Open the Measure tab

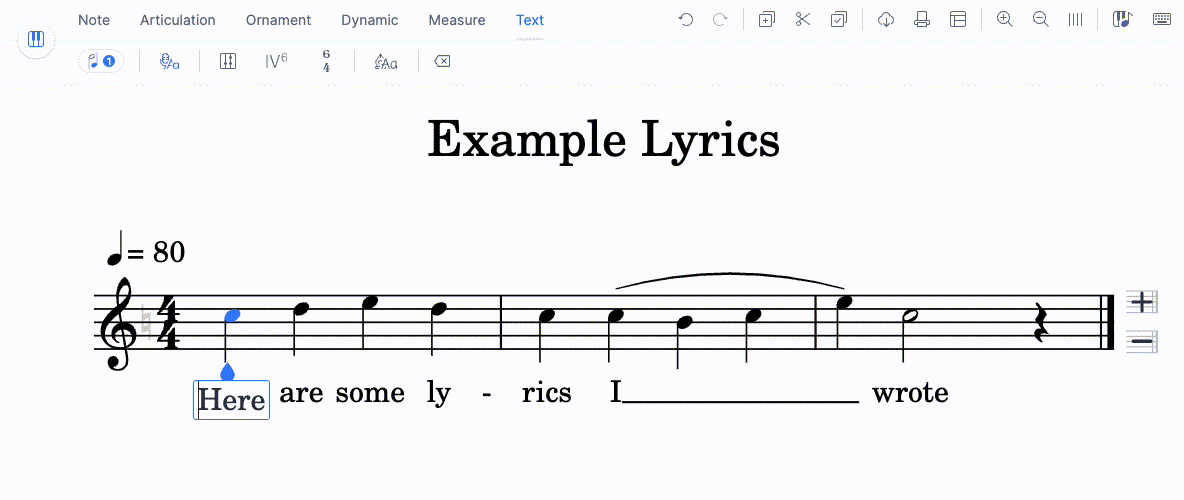coord(456,20)
